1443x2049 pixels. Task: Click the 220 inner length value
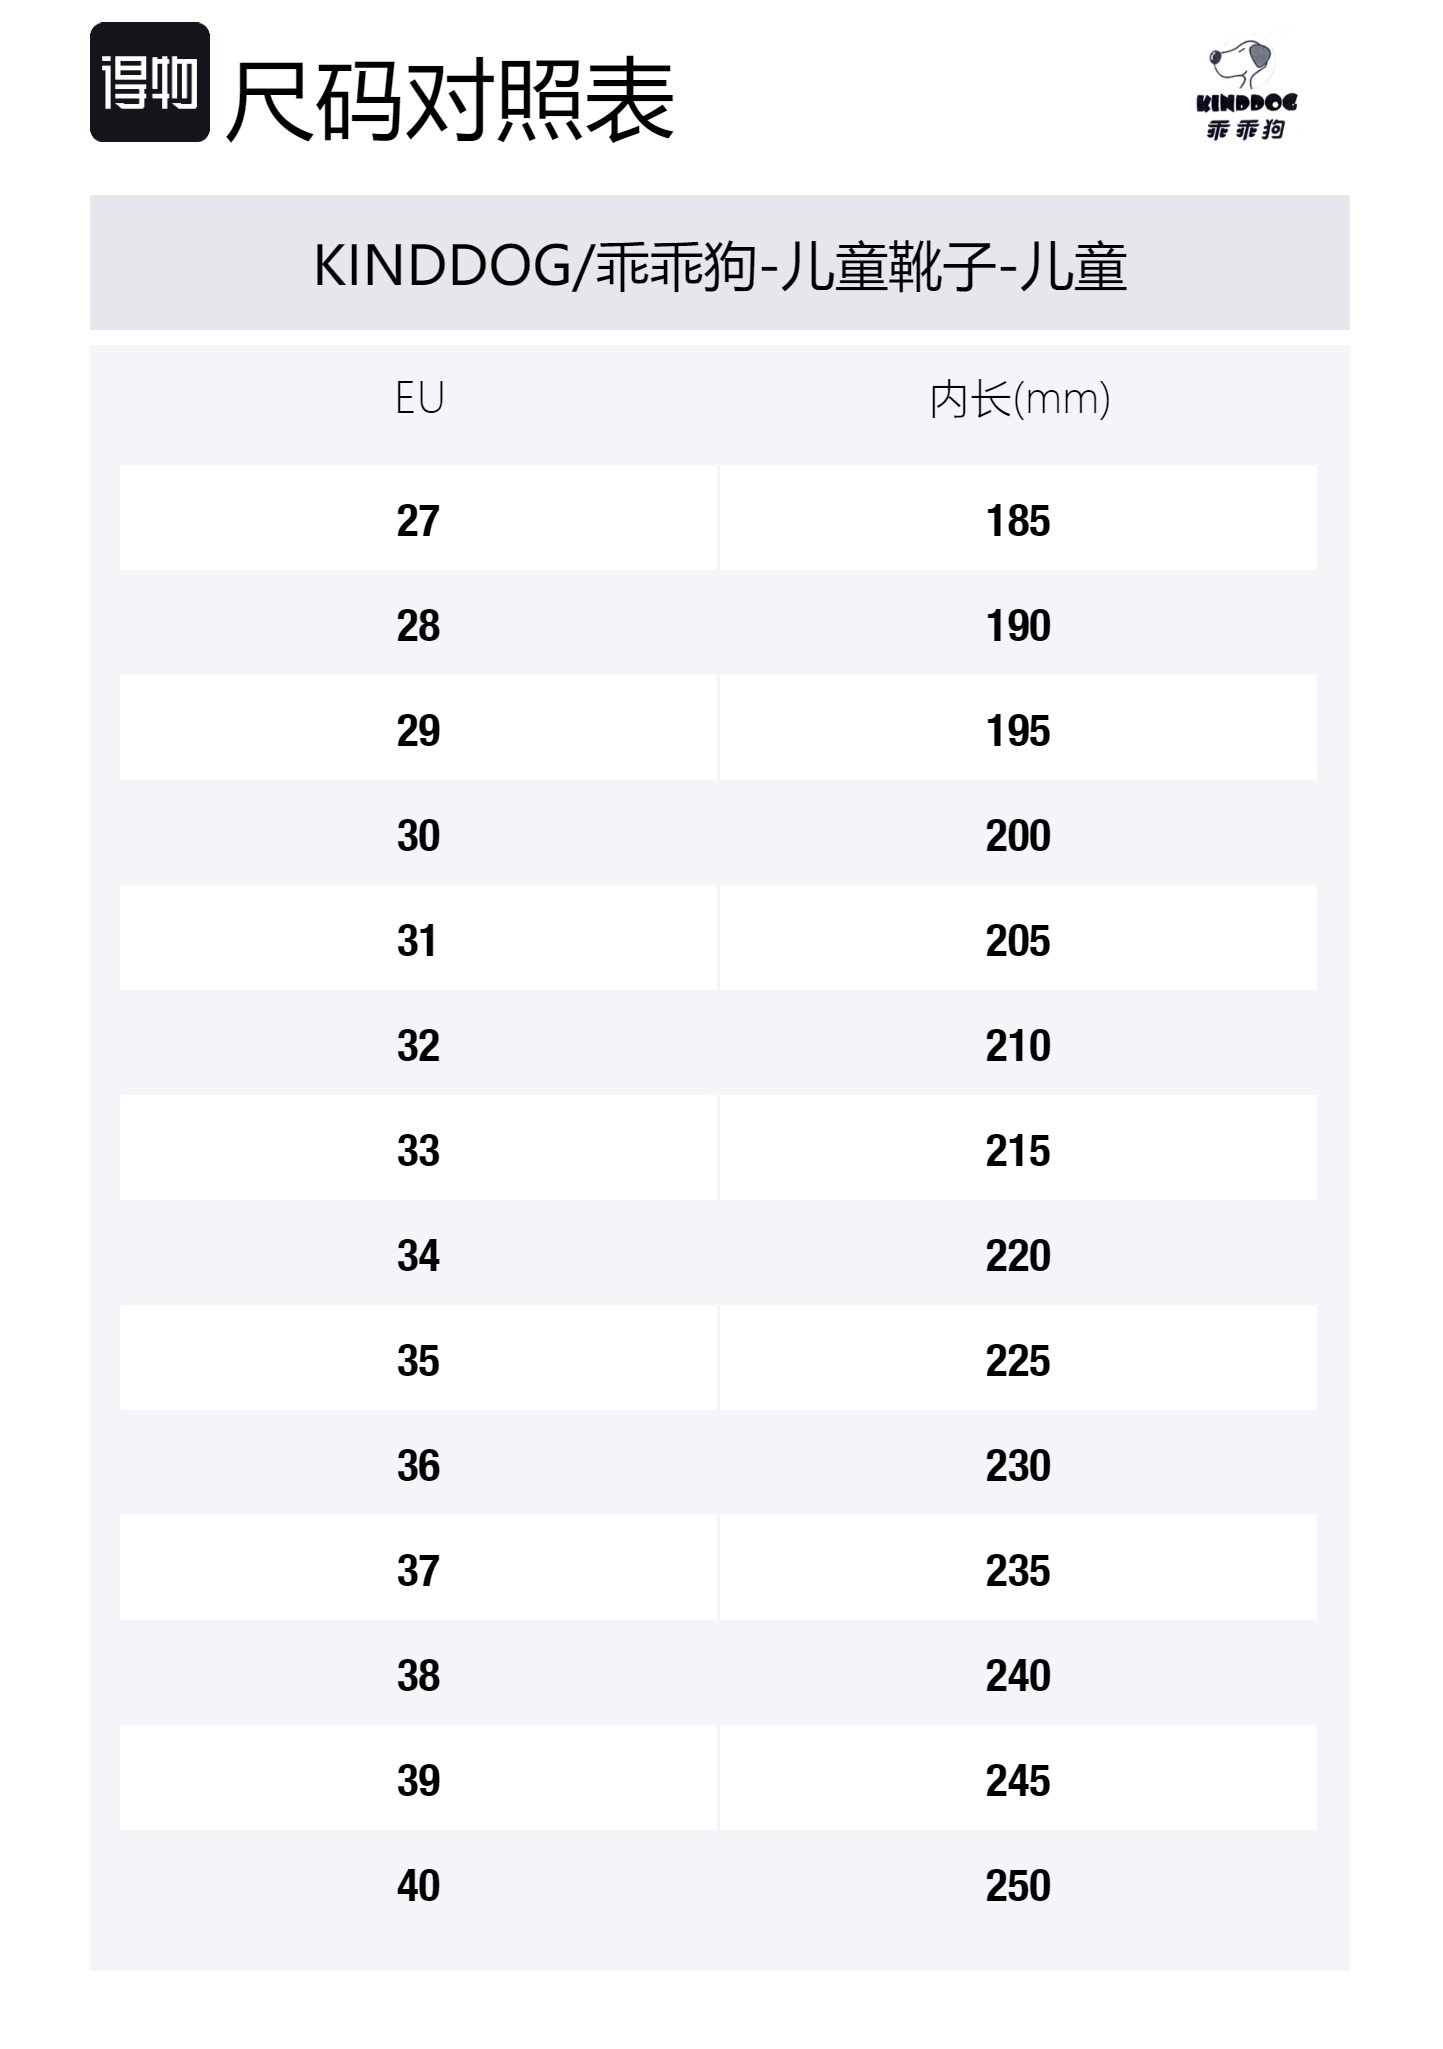coord(1018,1255)
